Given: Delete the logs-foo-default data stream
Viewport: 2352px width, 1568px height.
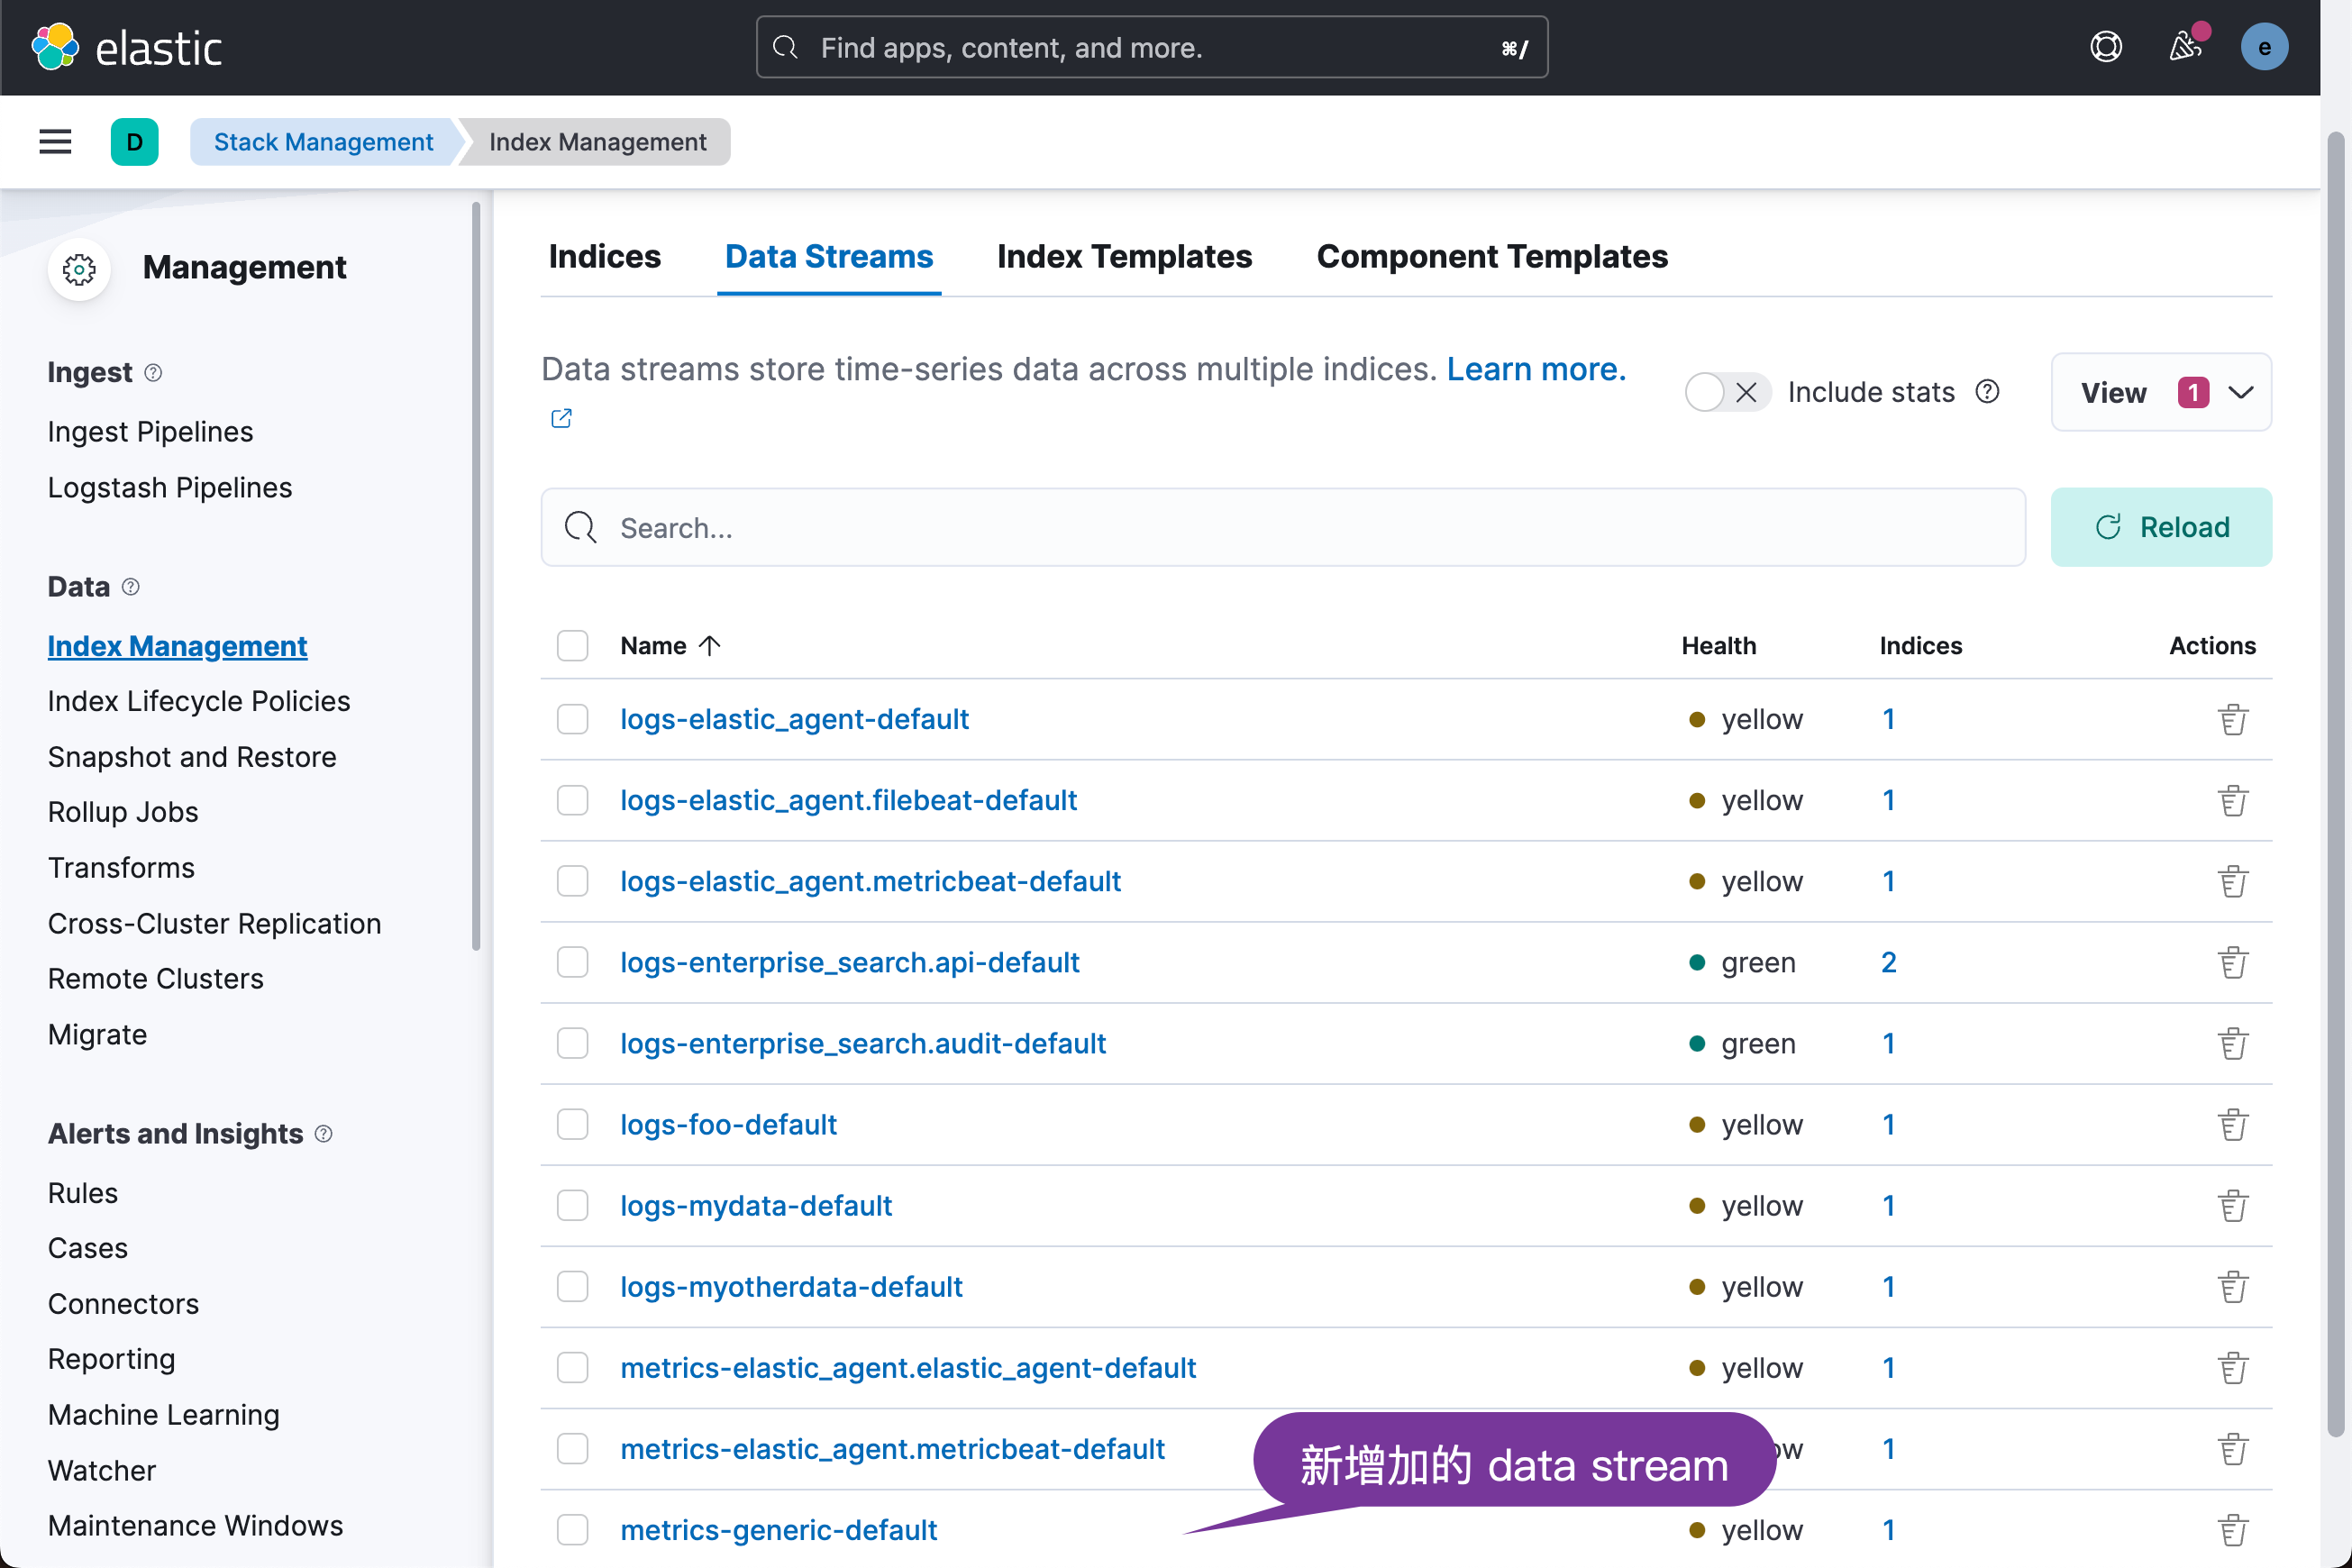Looking at the screenshot, I should 2232,1125.
